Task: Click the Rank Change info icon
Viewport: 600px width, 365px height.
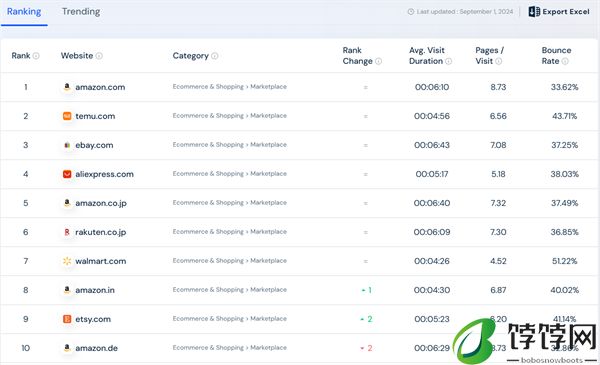Action: (x=378, y=61)
